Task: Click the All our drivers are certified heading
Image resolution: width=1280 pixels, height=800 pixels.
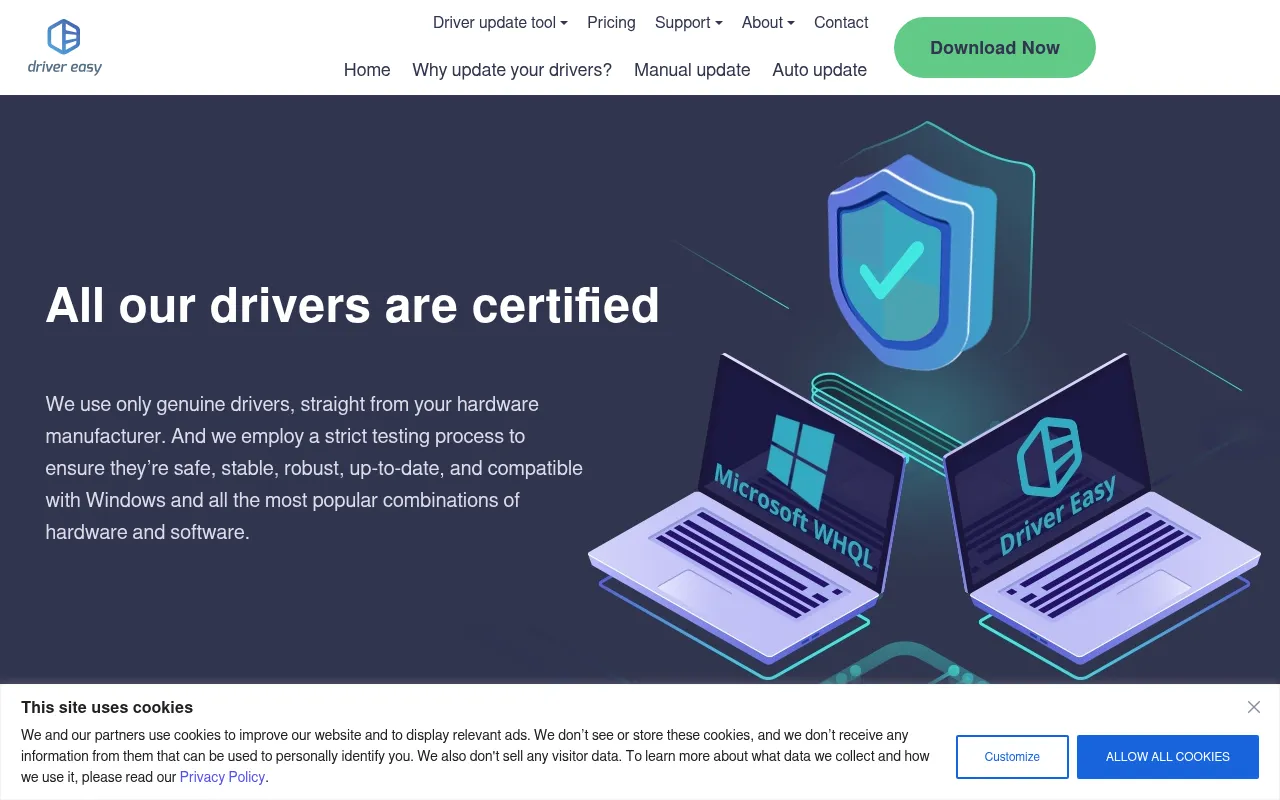Action: point(352,305)
